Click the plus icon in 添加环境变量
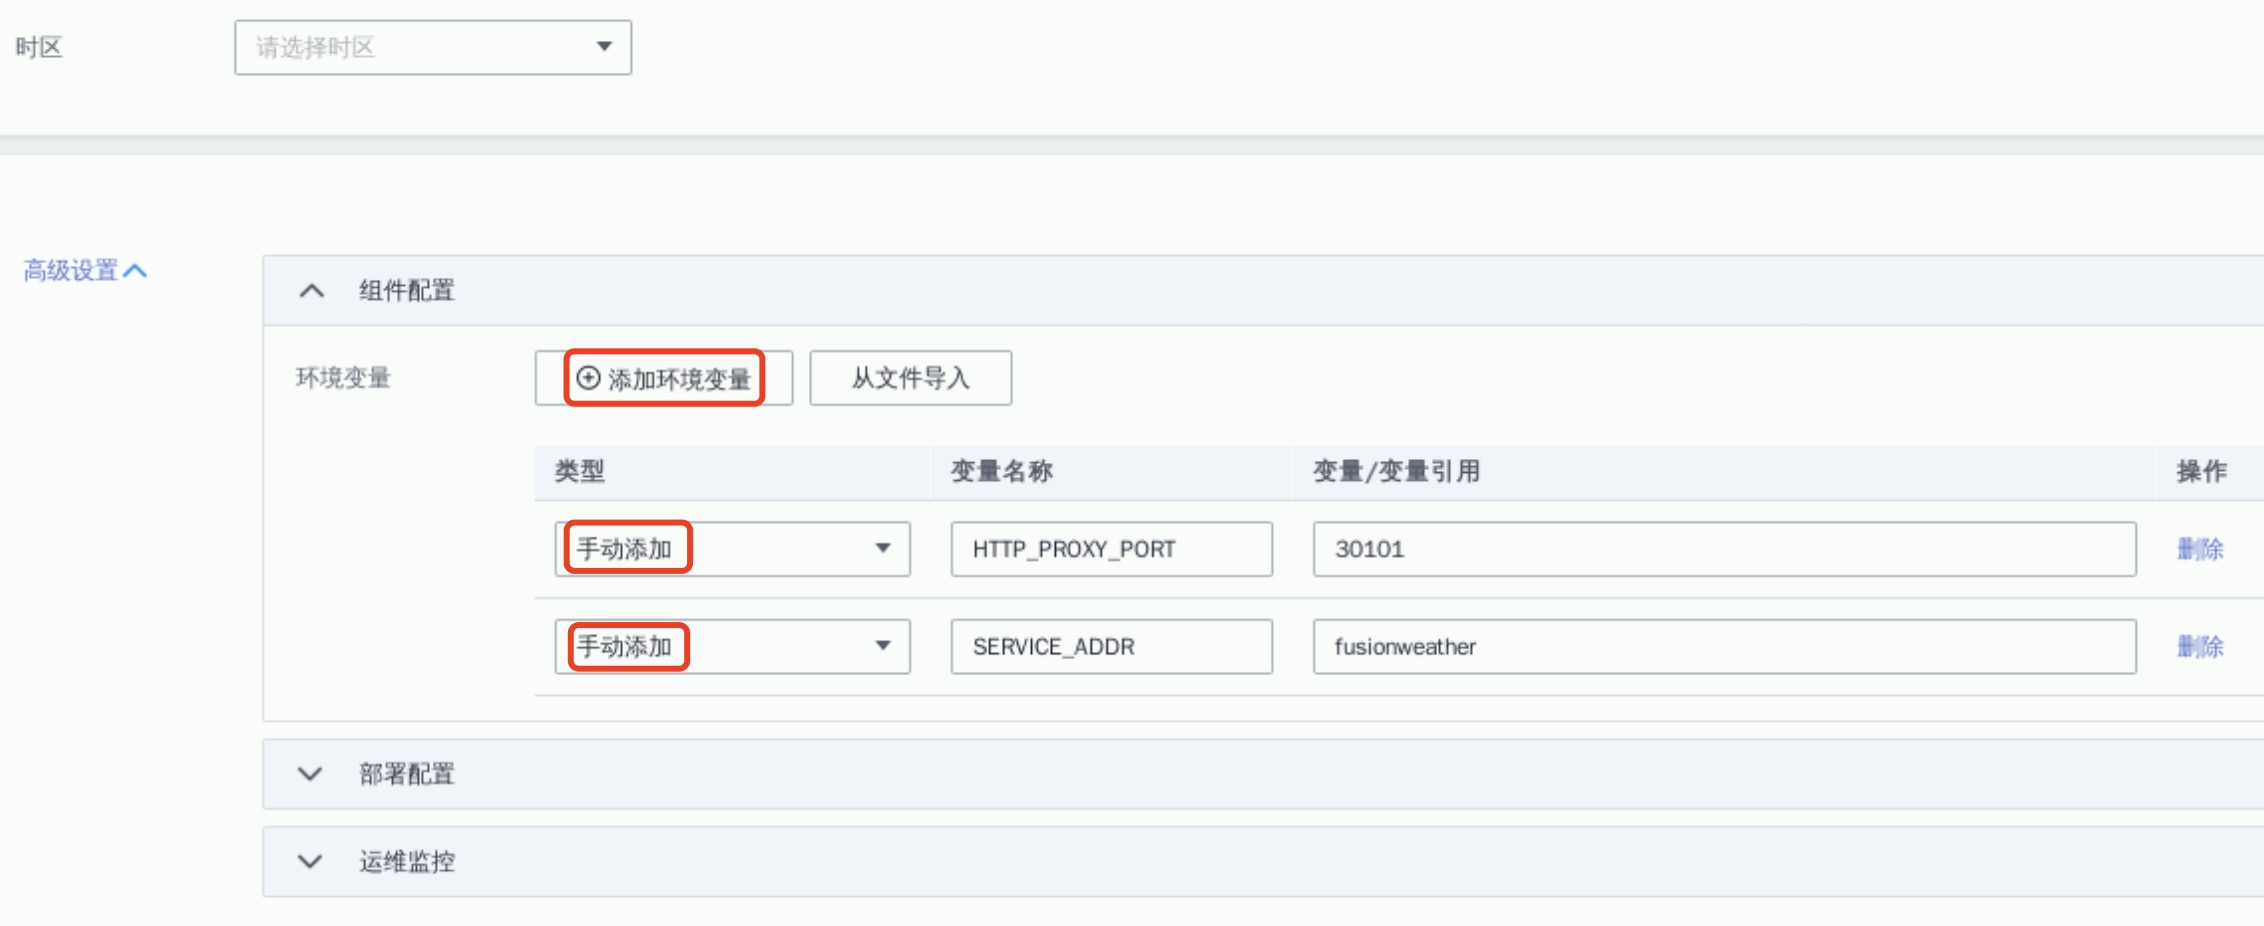2264x926 pixels. [589, 378]
